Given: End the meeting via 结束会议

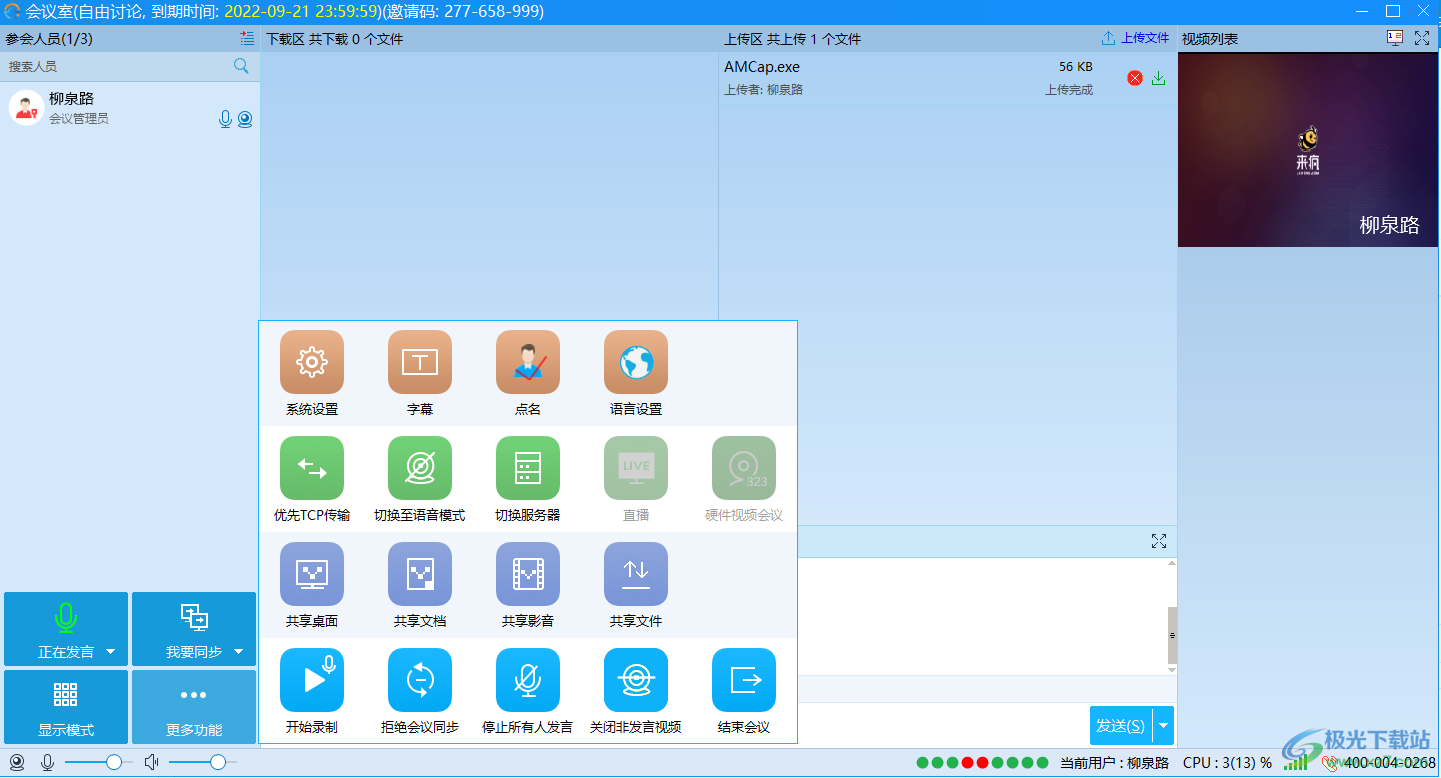Looking at the screenshot, I should (744, 680).
